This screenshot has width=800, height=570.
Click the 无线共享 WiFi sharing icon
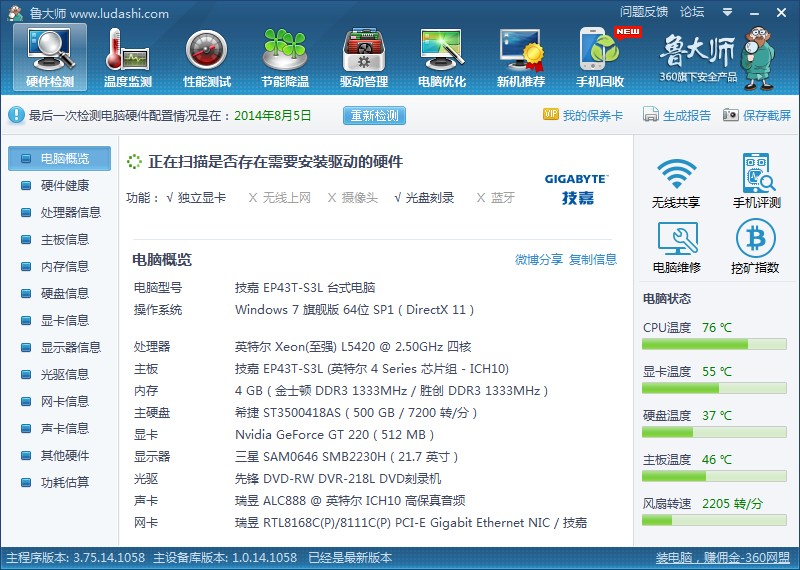676,183
